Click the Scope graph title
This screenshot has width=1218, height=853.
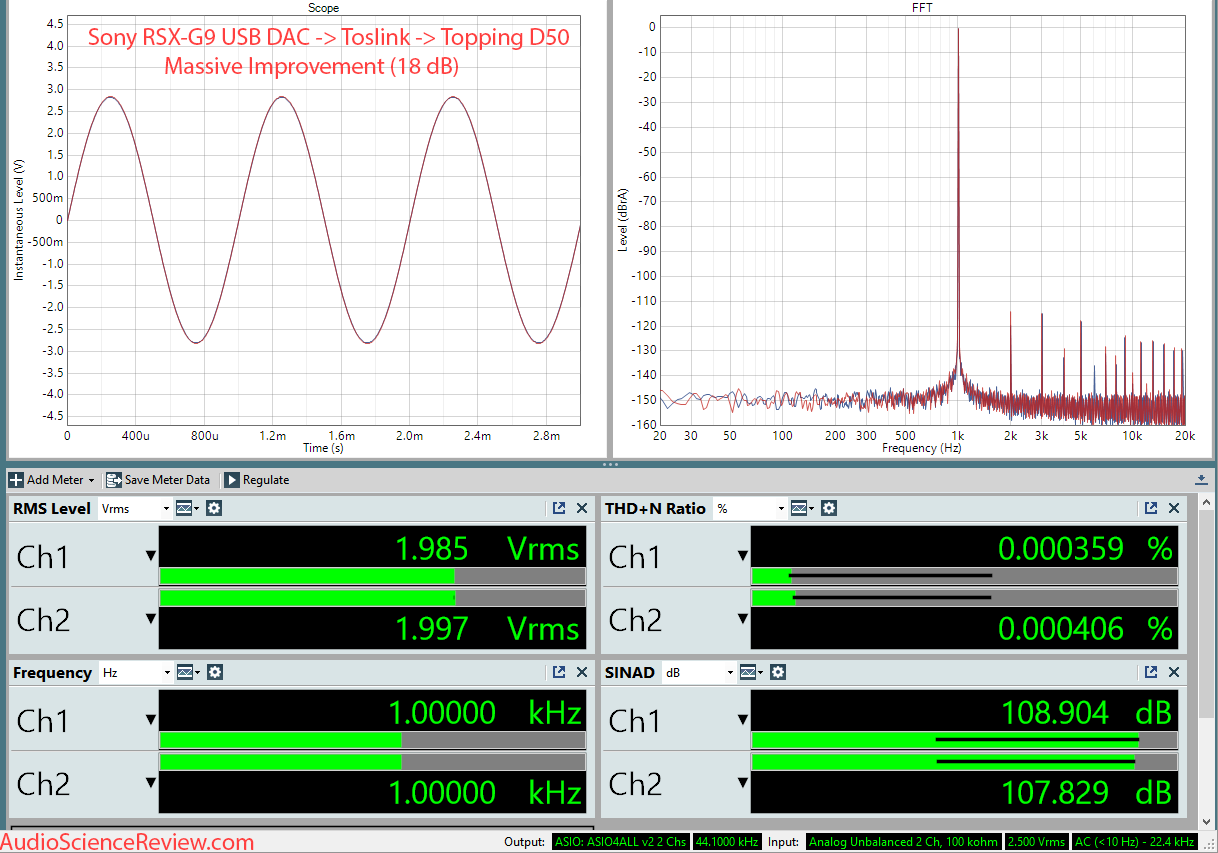(x=323, y=7)
